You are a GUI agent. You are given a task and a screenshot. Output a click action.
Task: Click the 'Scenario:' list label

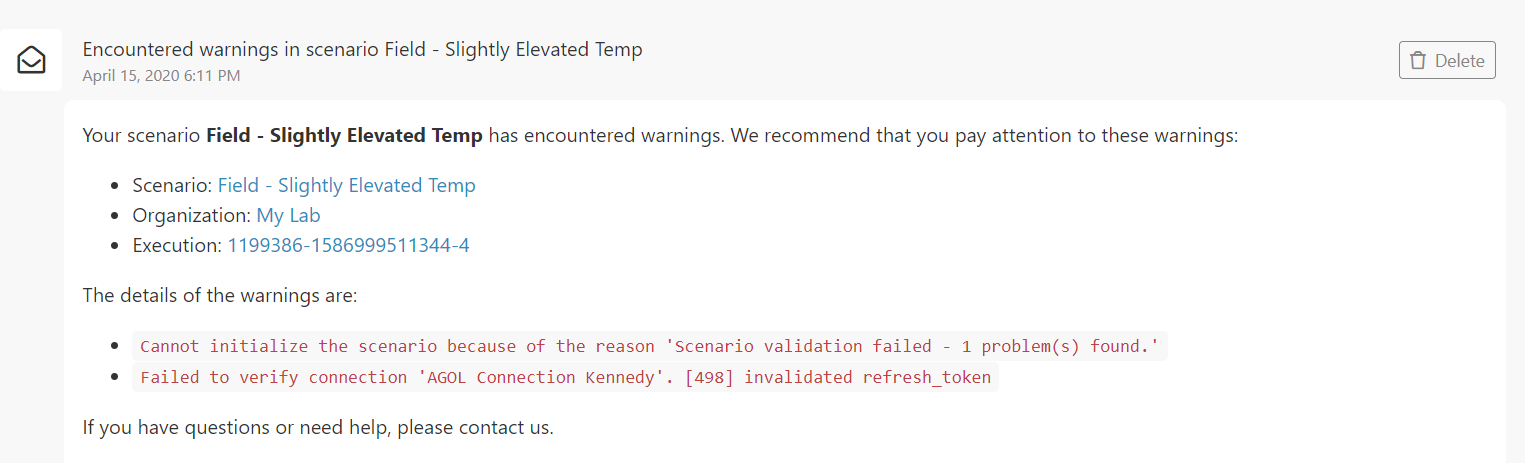172,185
